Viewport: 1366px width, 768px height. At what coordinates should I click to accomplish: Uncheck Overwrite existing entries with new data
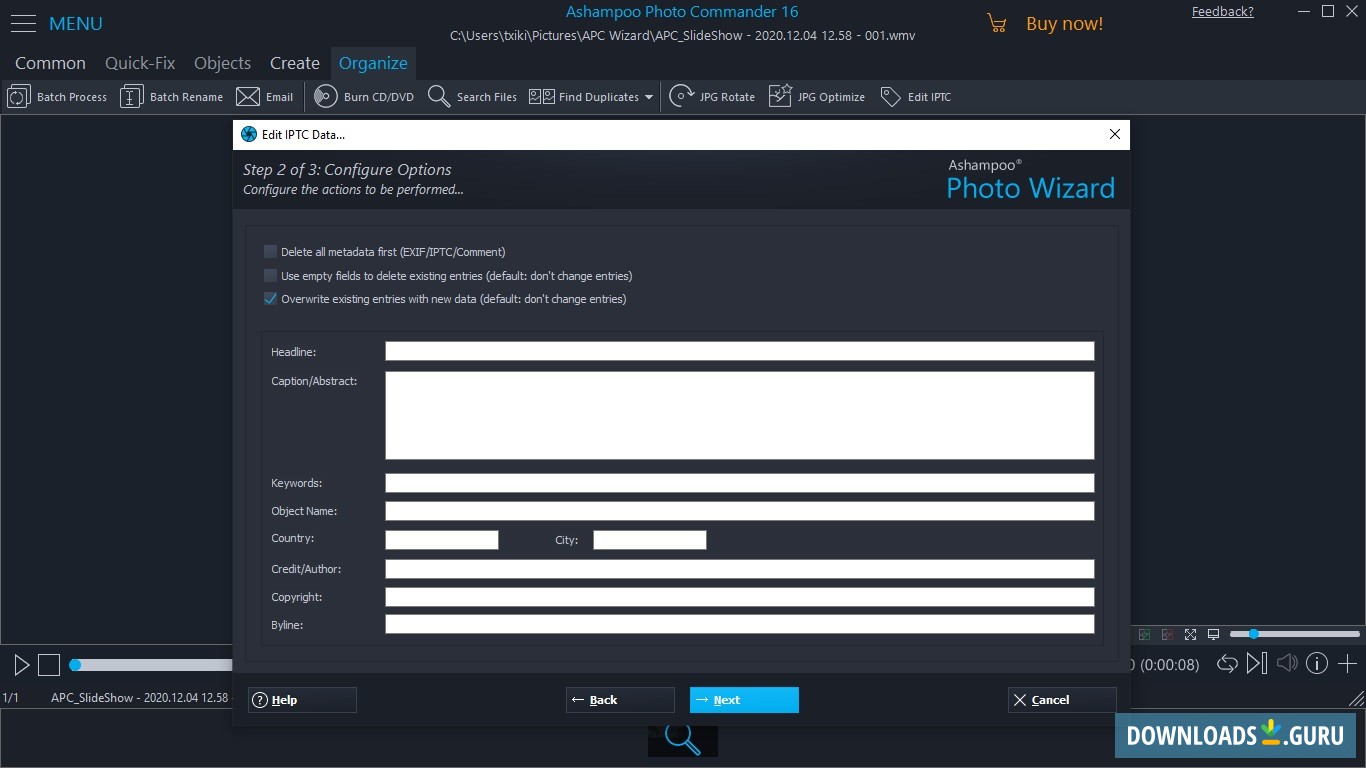point(270,298)
